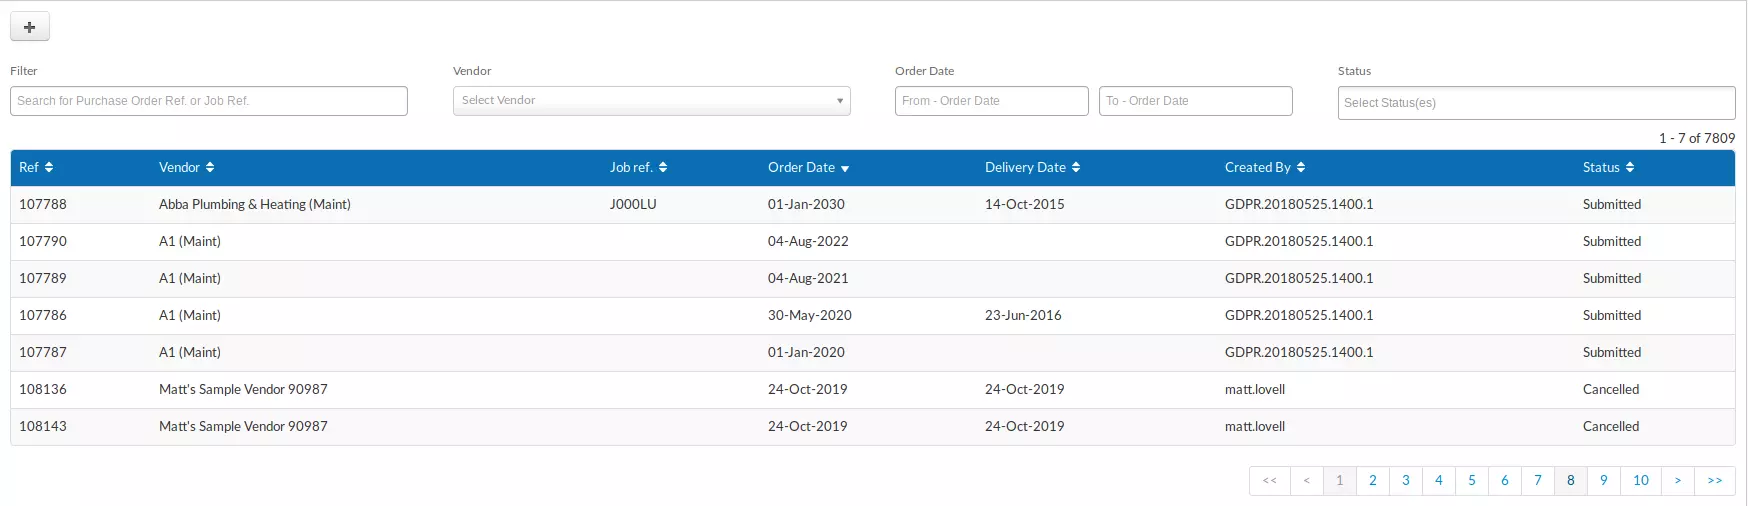Go to next page using > button

[x=1678, y=481]
